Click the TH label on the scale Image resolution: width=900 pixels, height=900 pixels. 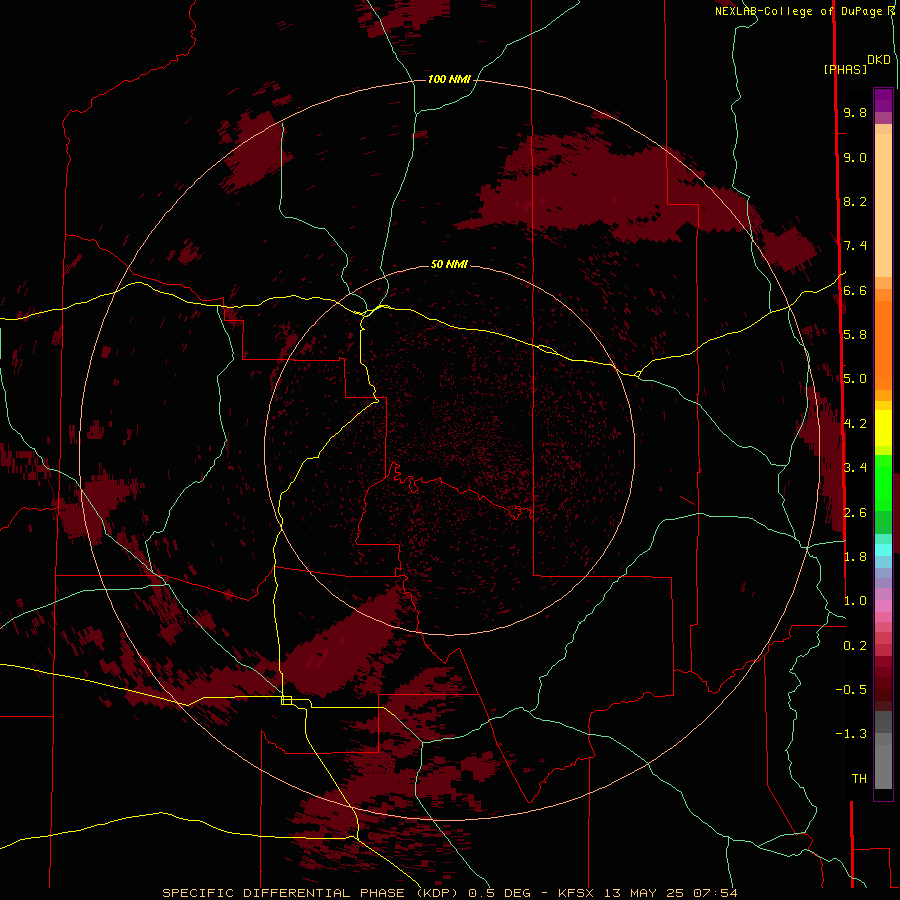[859, 779]
